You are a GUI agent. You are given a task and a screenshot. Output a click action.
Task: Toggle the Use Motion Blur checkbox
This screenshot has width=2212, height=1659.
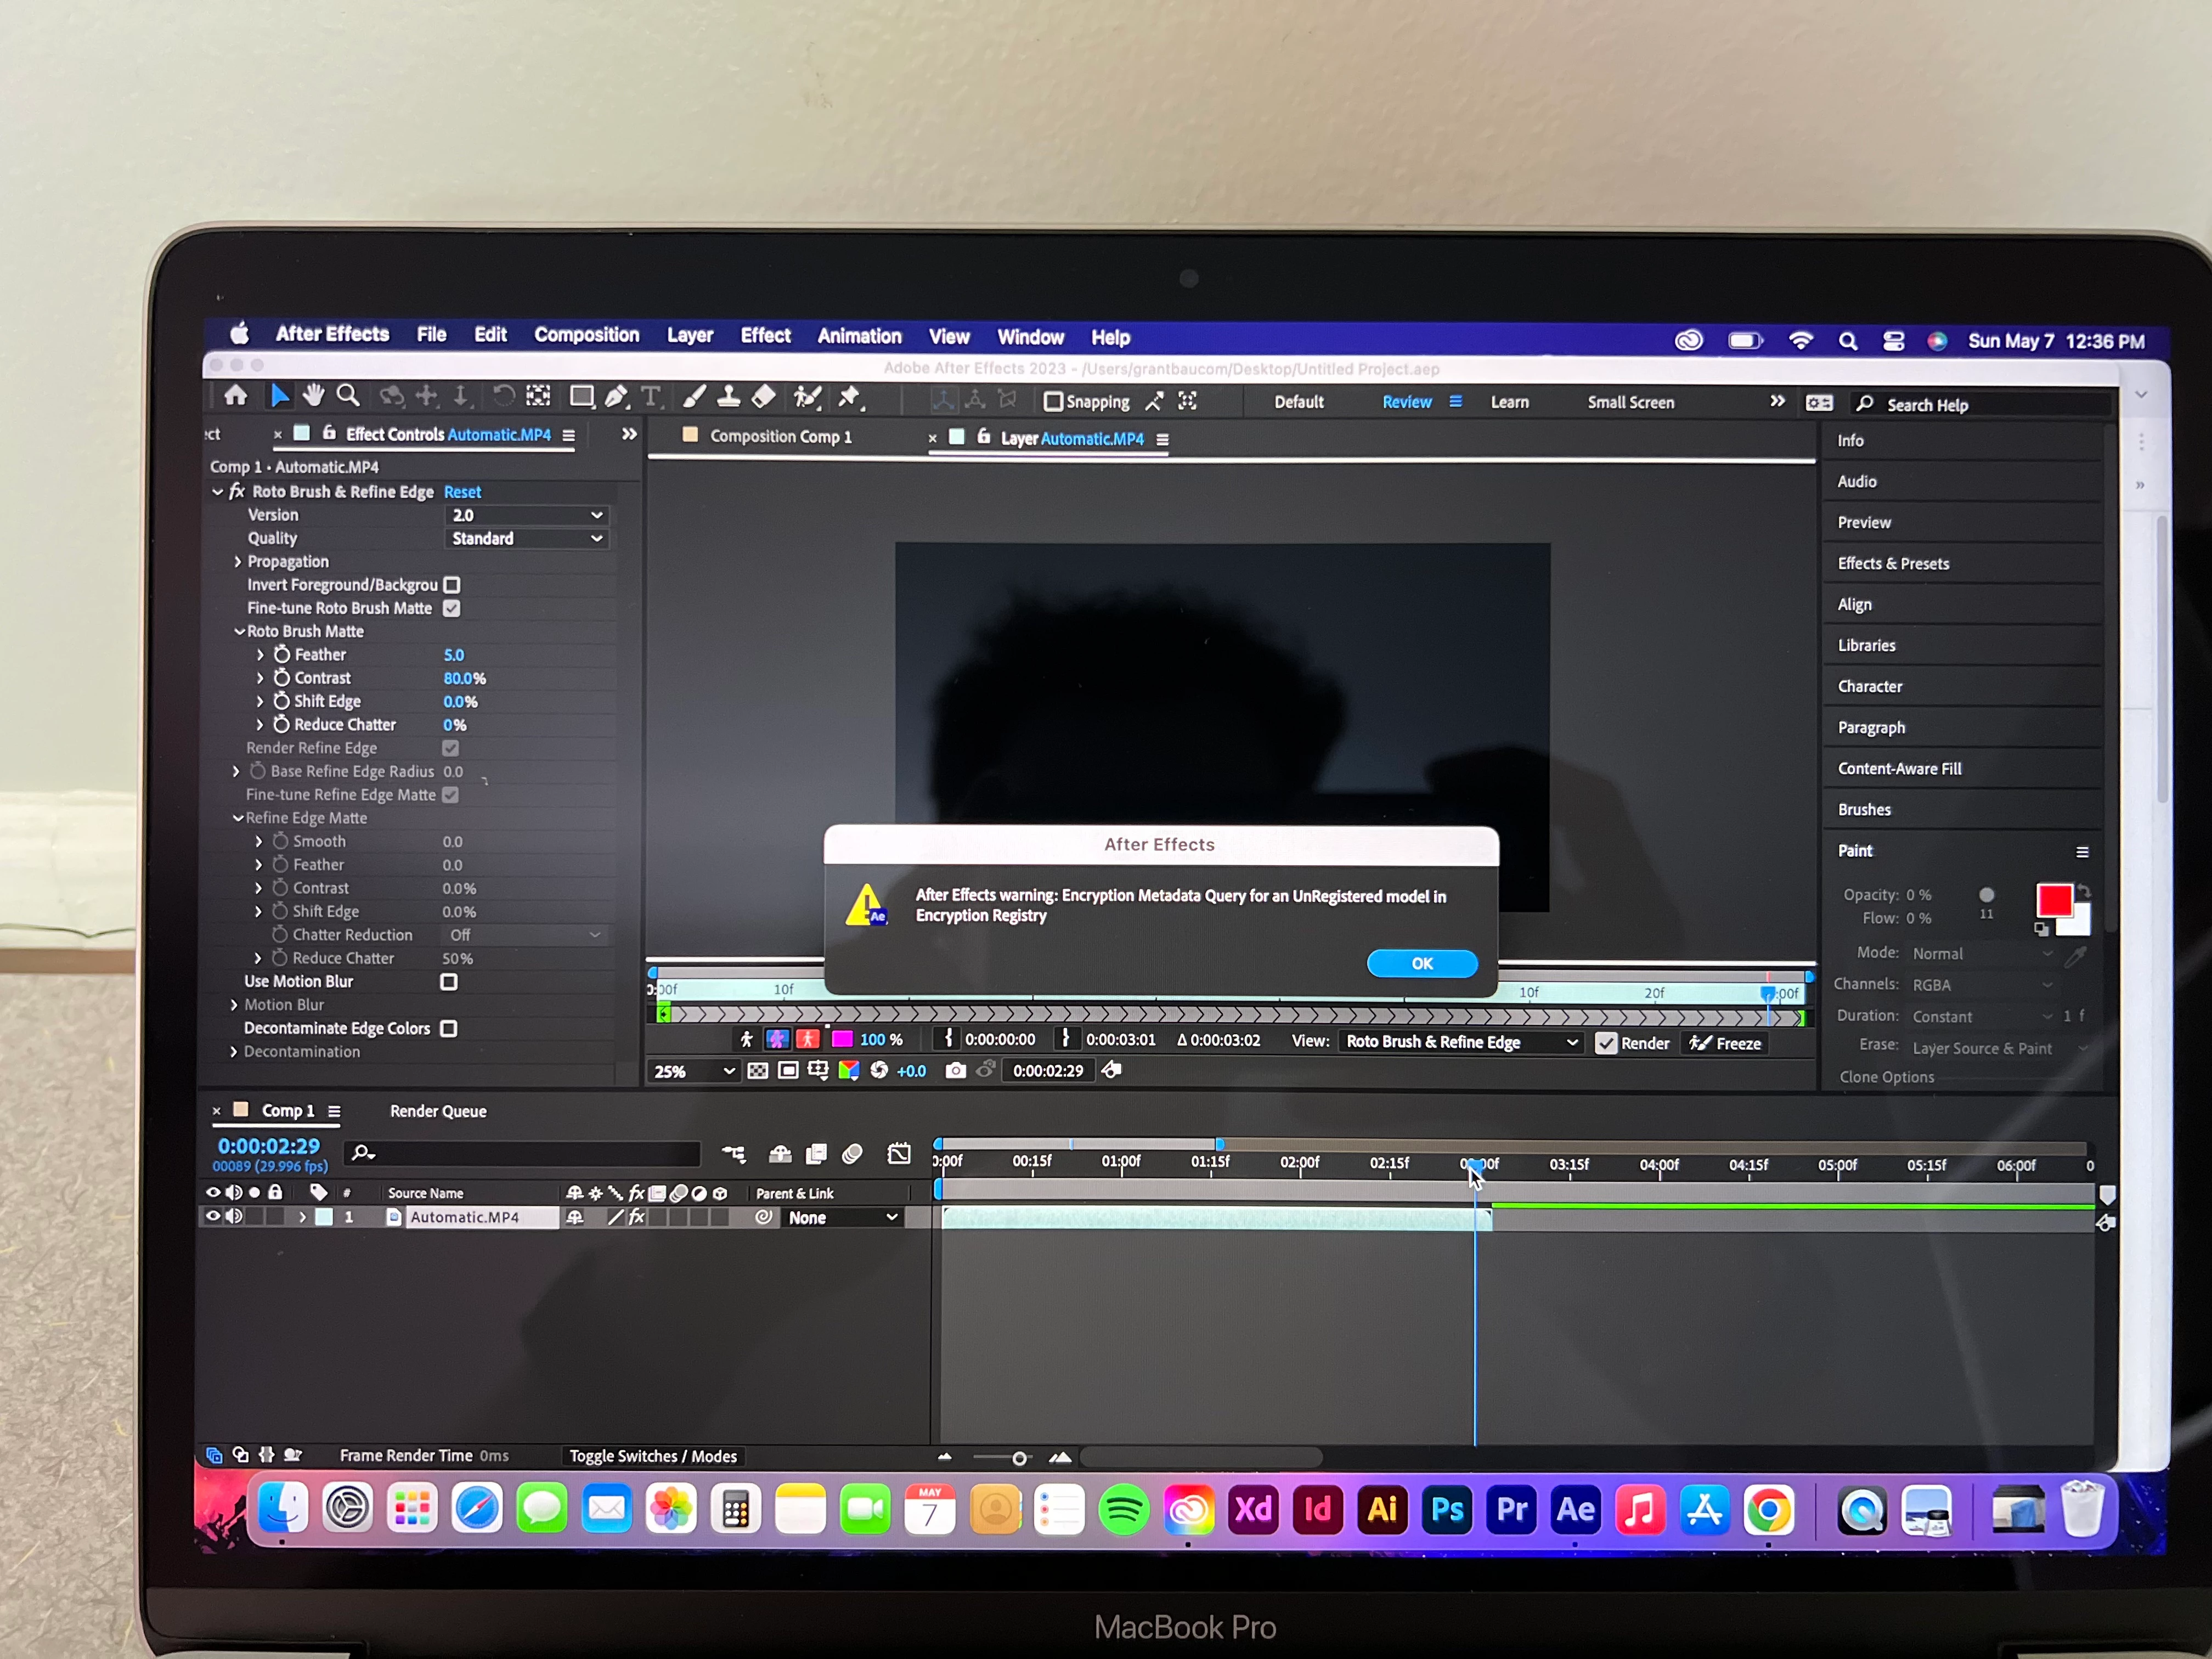[x=449, y=982]
